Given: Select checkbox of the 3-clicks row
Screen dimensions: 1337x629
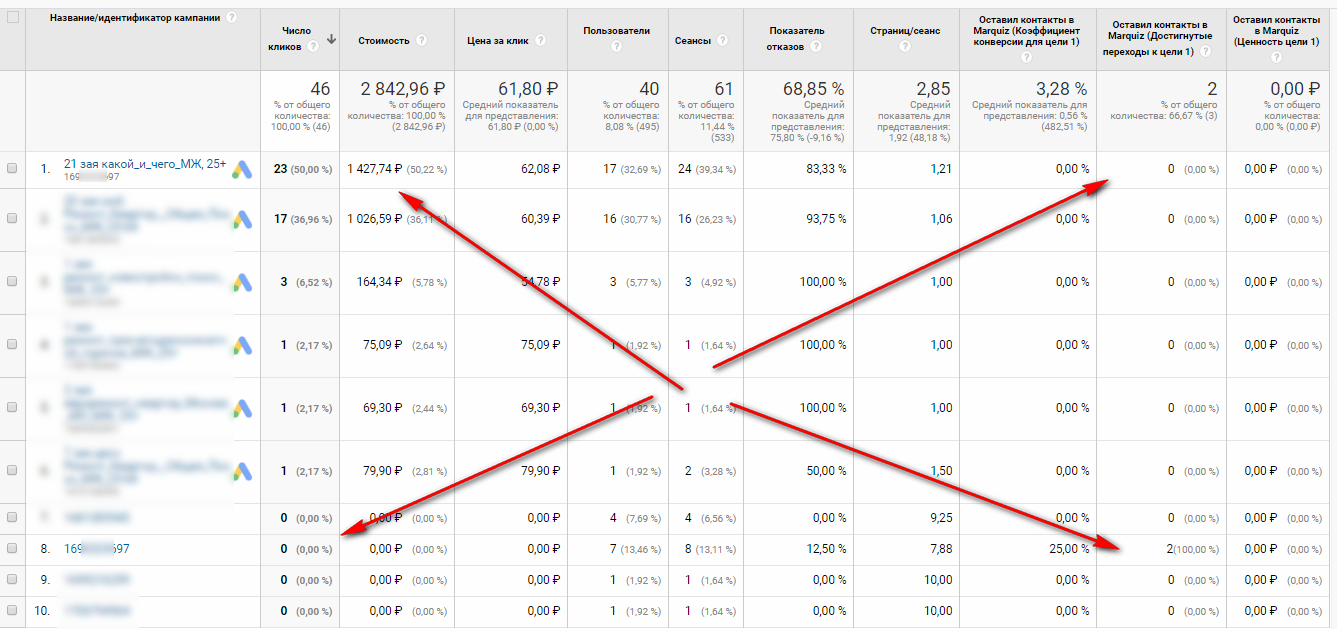Looking at the screenshot, I should [x=12, y=282].
